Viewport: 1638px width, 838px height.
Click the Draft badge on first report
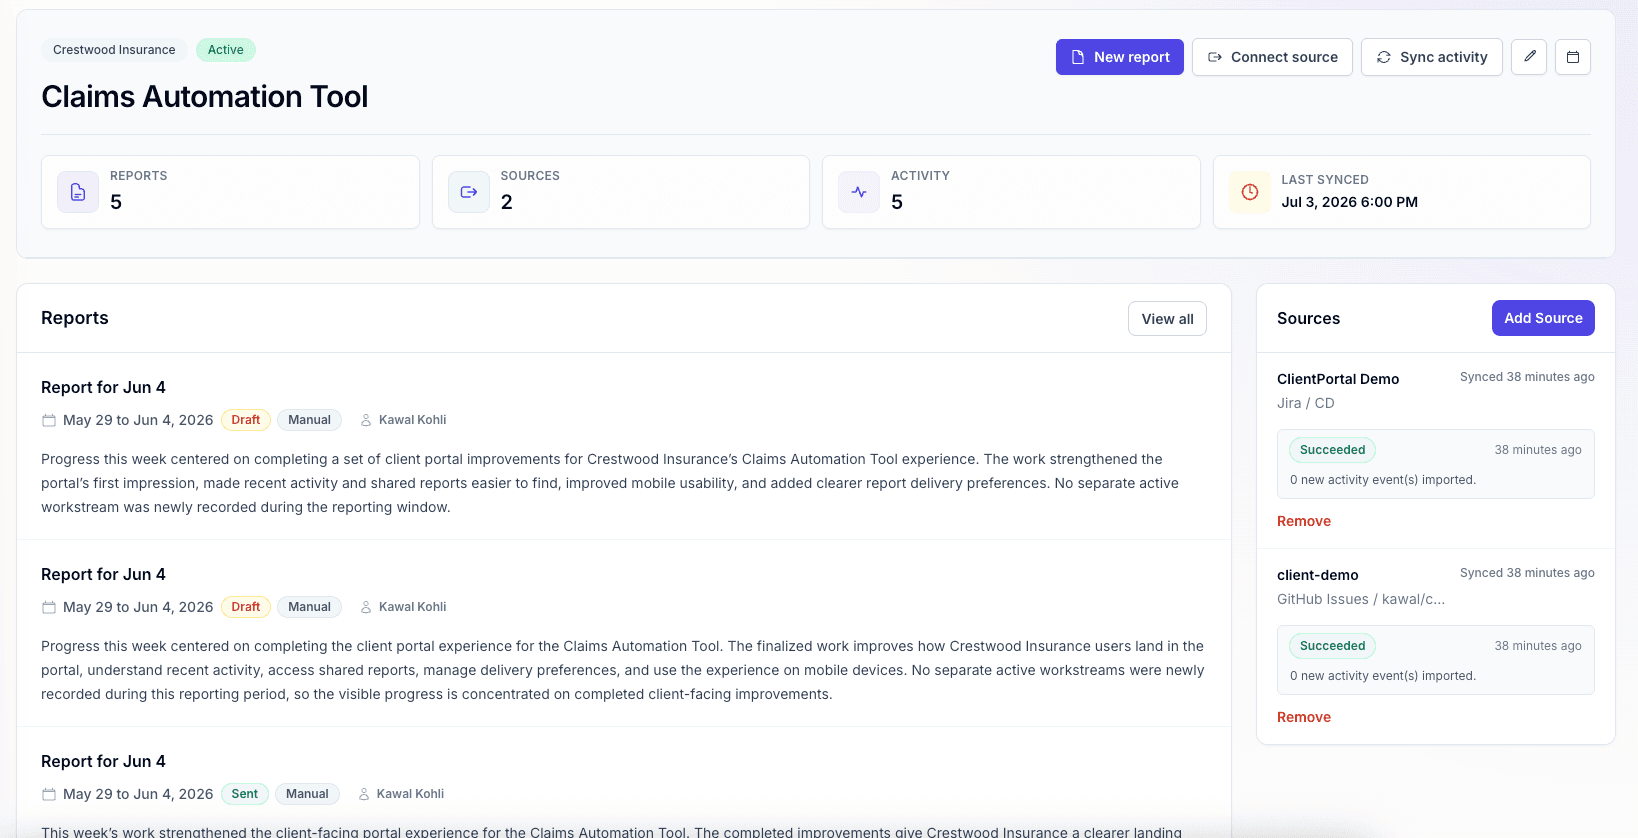(246, 420)
